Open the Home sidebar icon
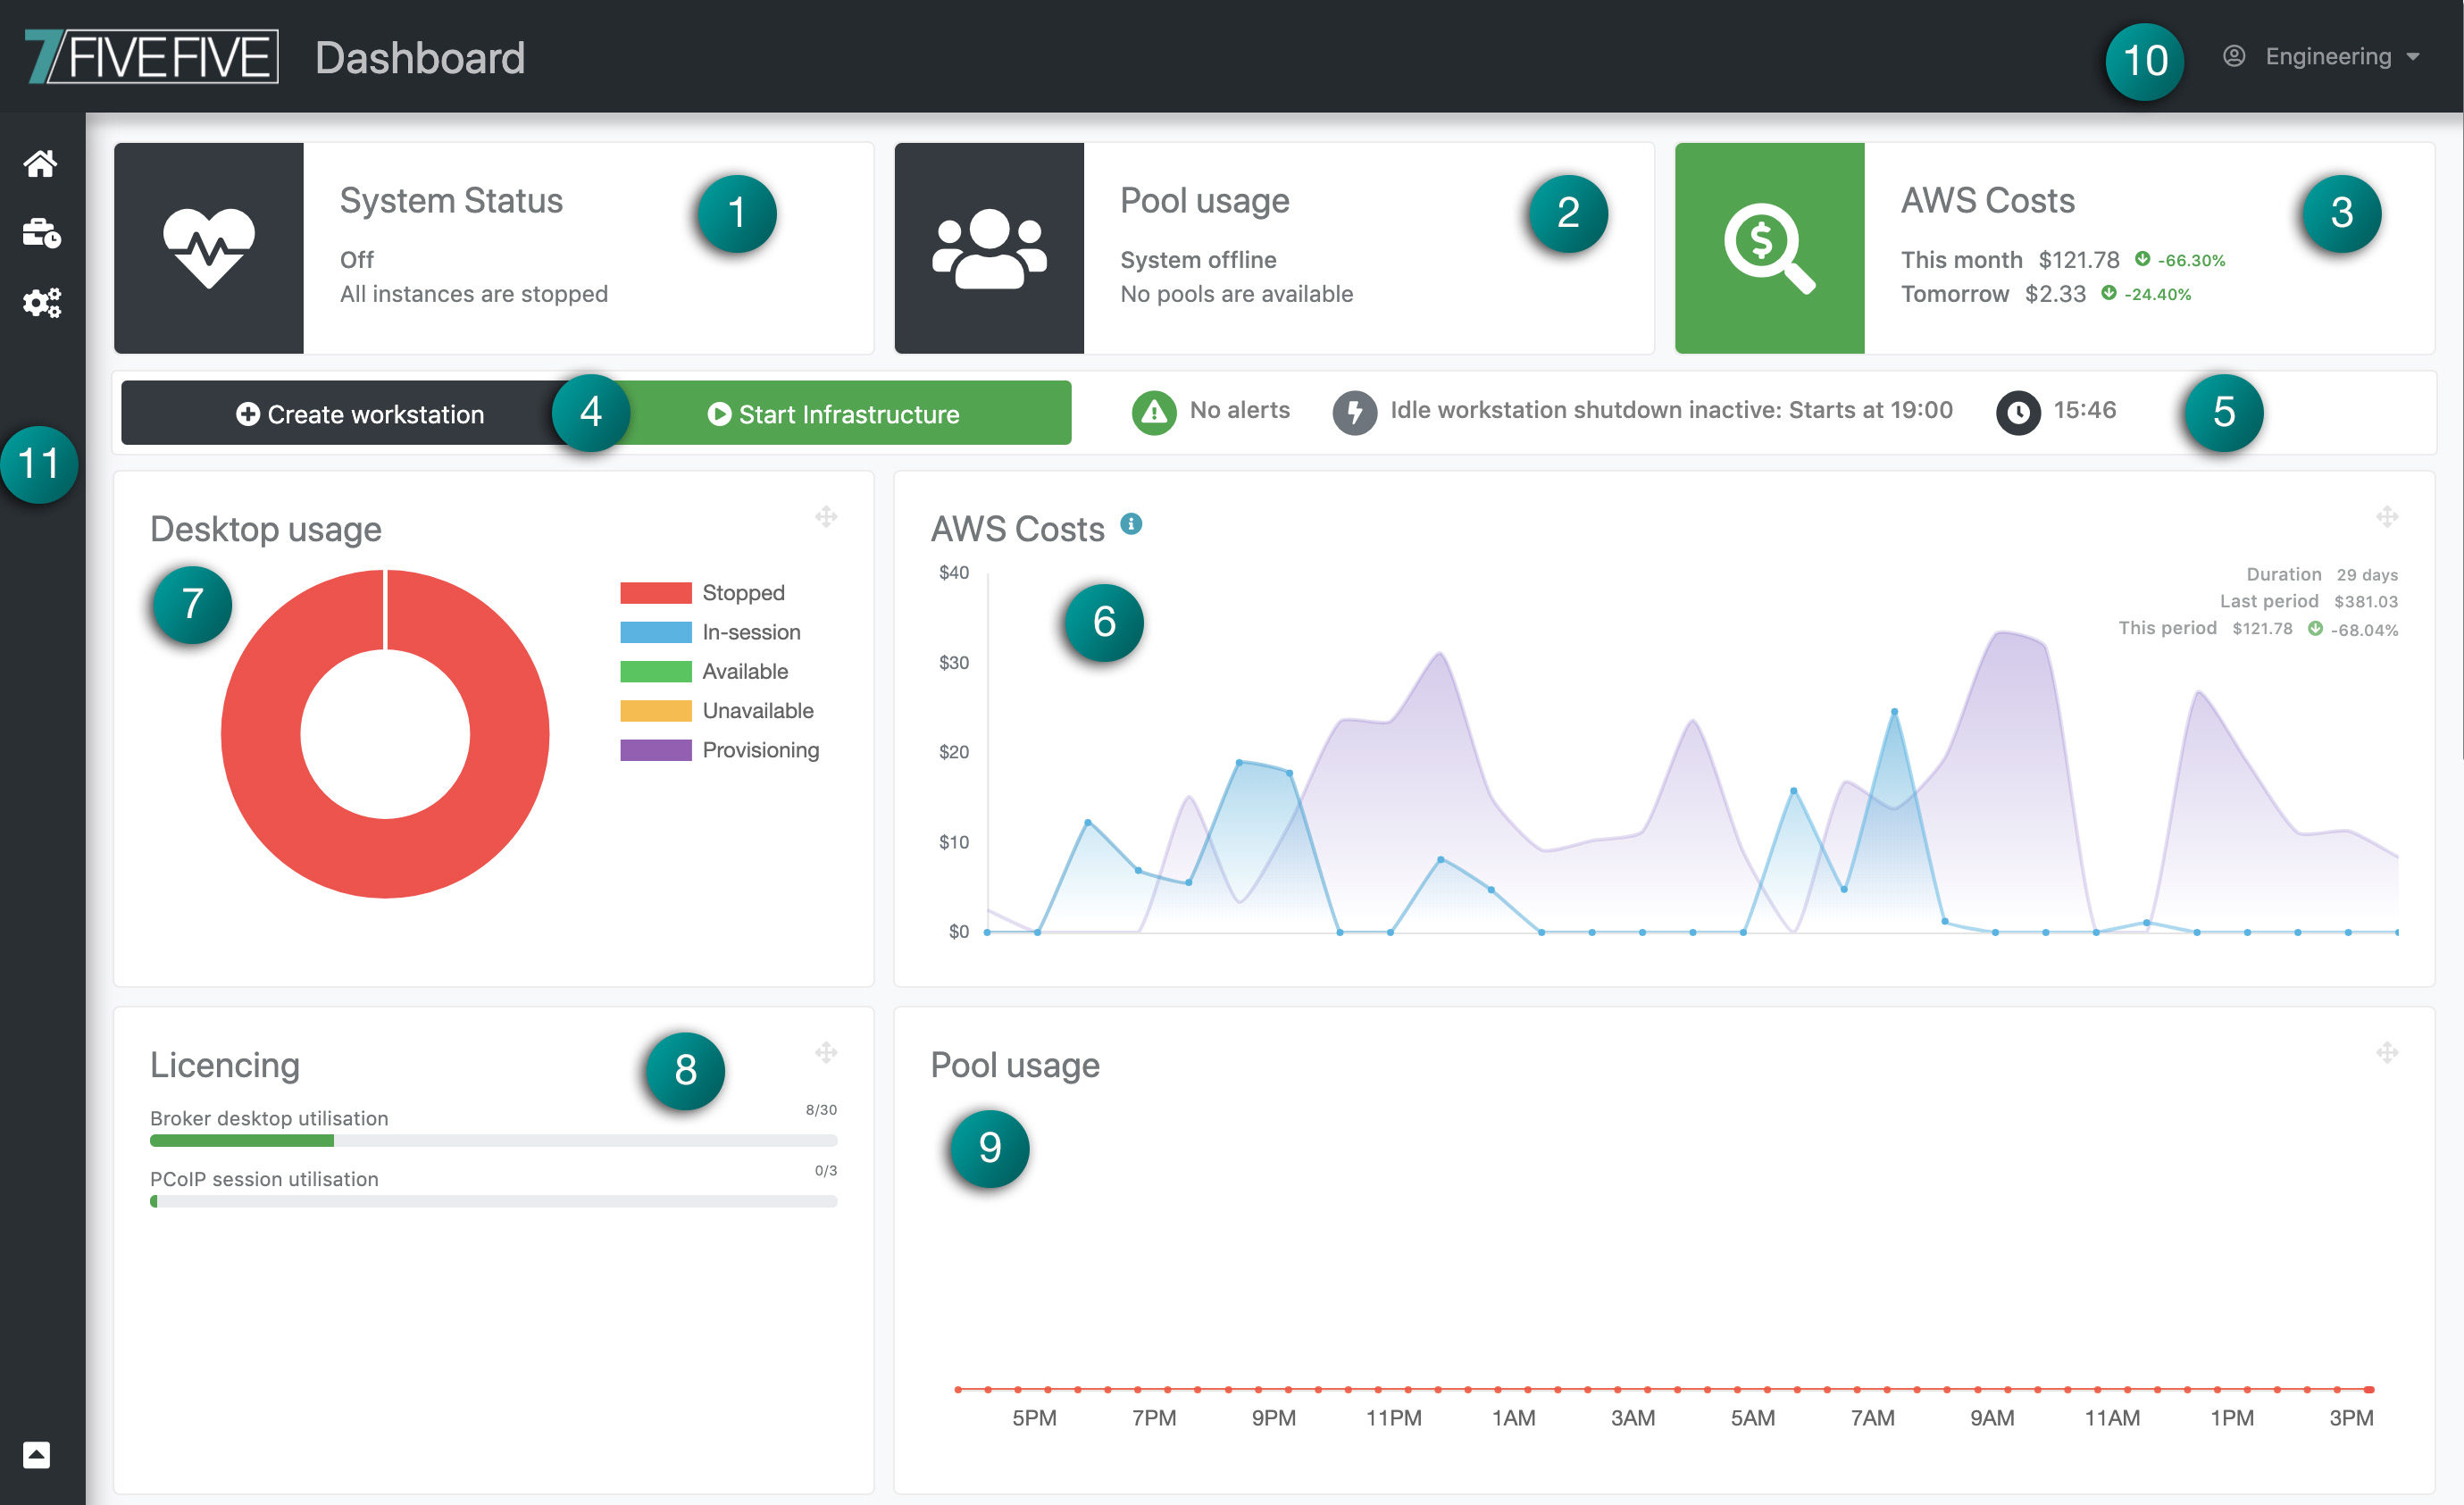Screen dimensions: 2464x1505 41,163
